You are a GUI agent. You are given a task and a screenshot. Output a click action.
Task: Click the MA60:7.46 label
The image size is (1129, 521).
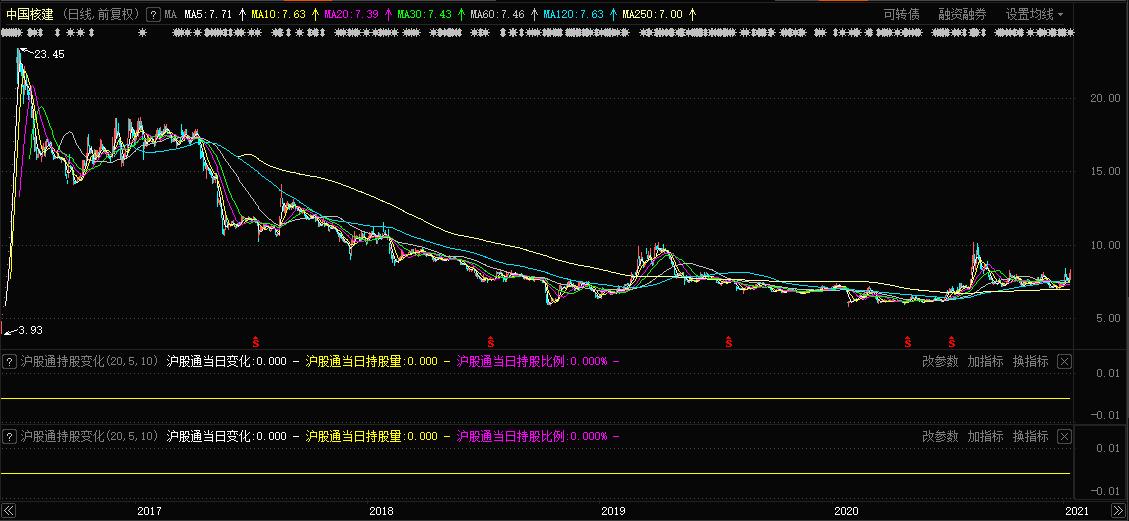[498, 14]
